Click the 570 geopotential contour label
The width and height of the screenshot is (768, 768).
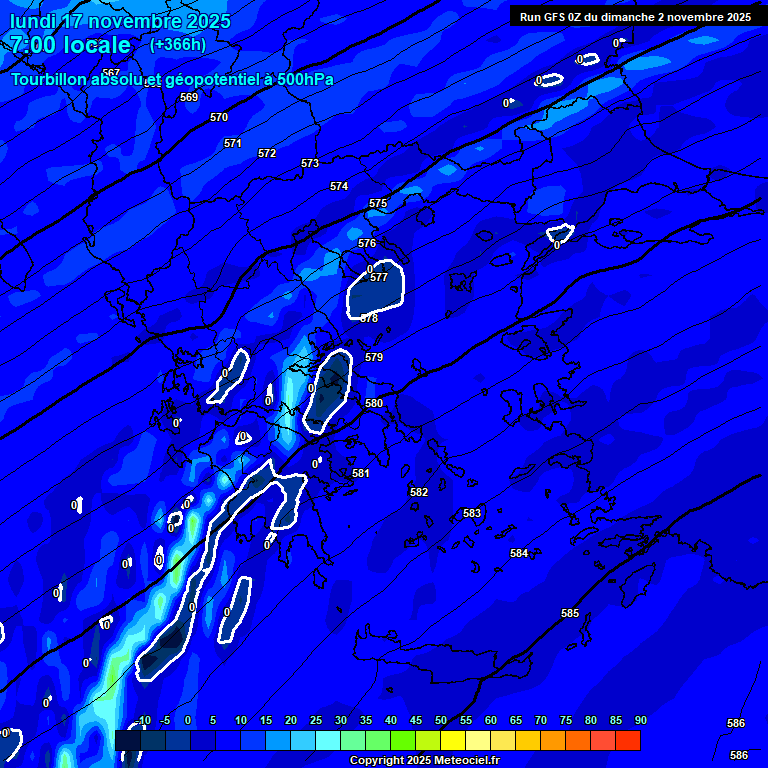tap(219, 117)
